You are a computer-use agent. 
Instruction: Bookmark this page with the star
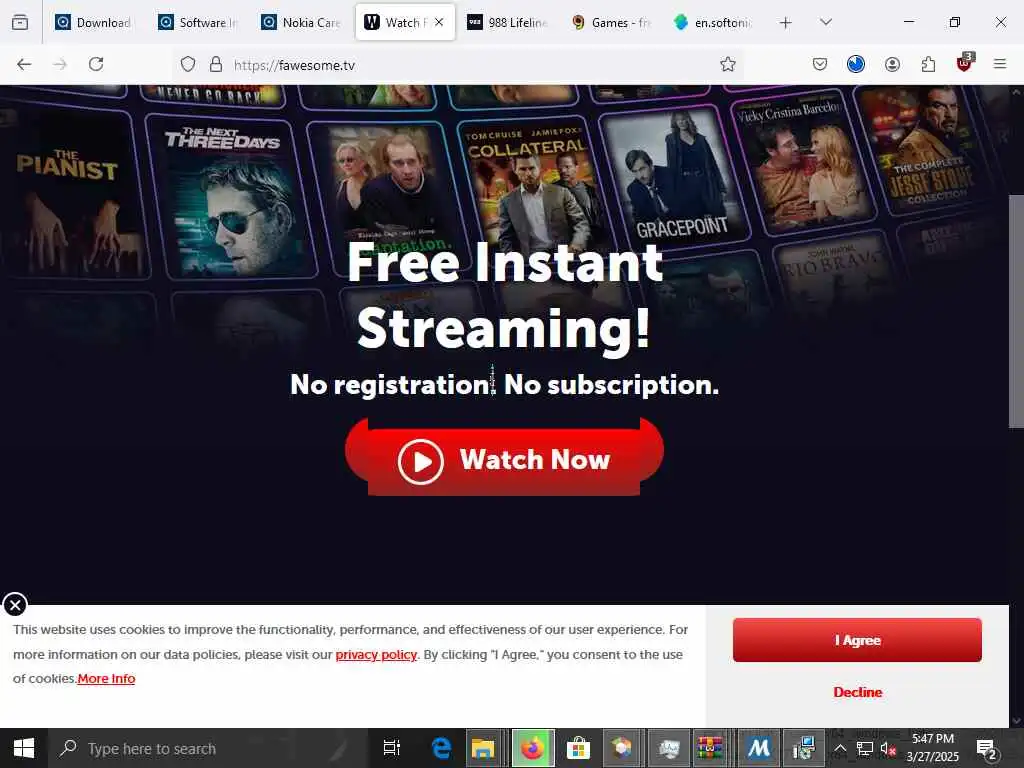point(728,64)
